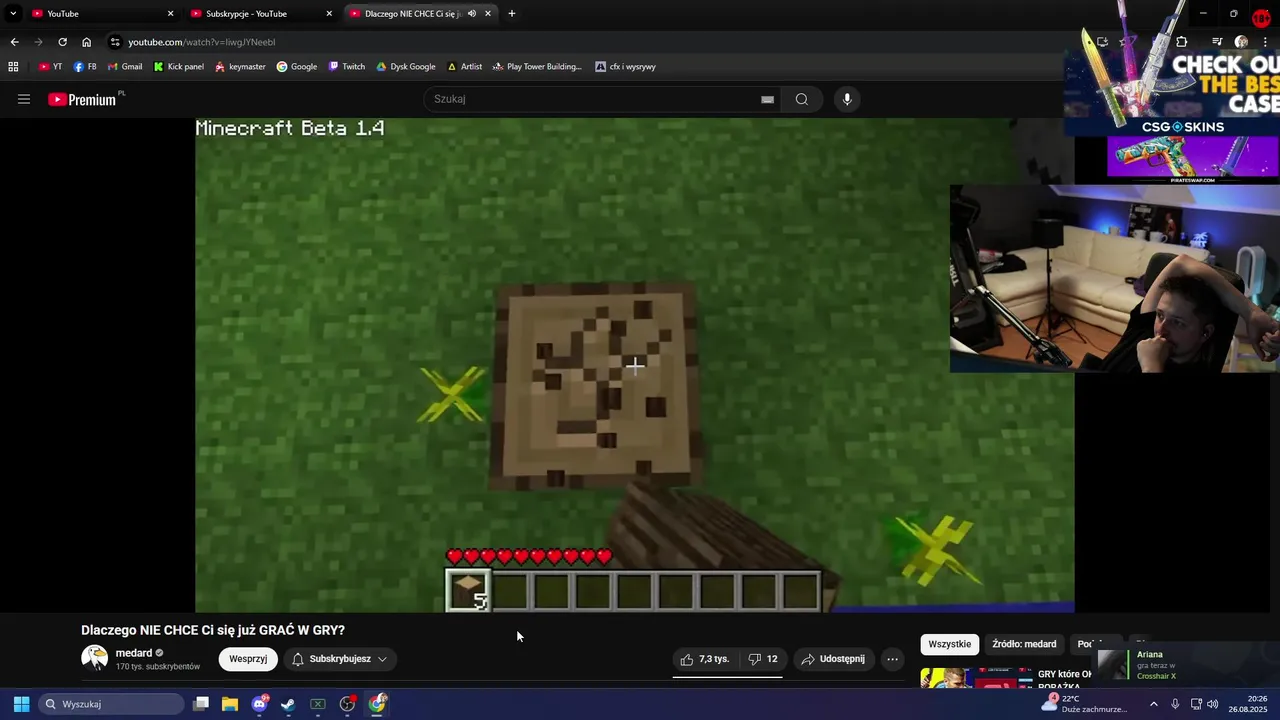This screenshot has width=1280, height=720.
Task: Expand the Subskrybujesz dropdown
Action: (339, 659)
